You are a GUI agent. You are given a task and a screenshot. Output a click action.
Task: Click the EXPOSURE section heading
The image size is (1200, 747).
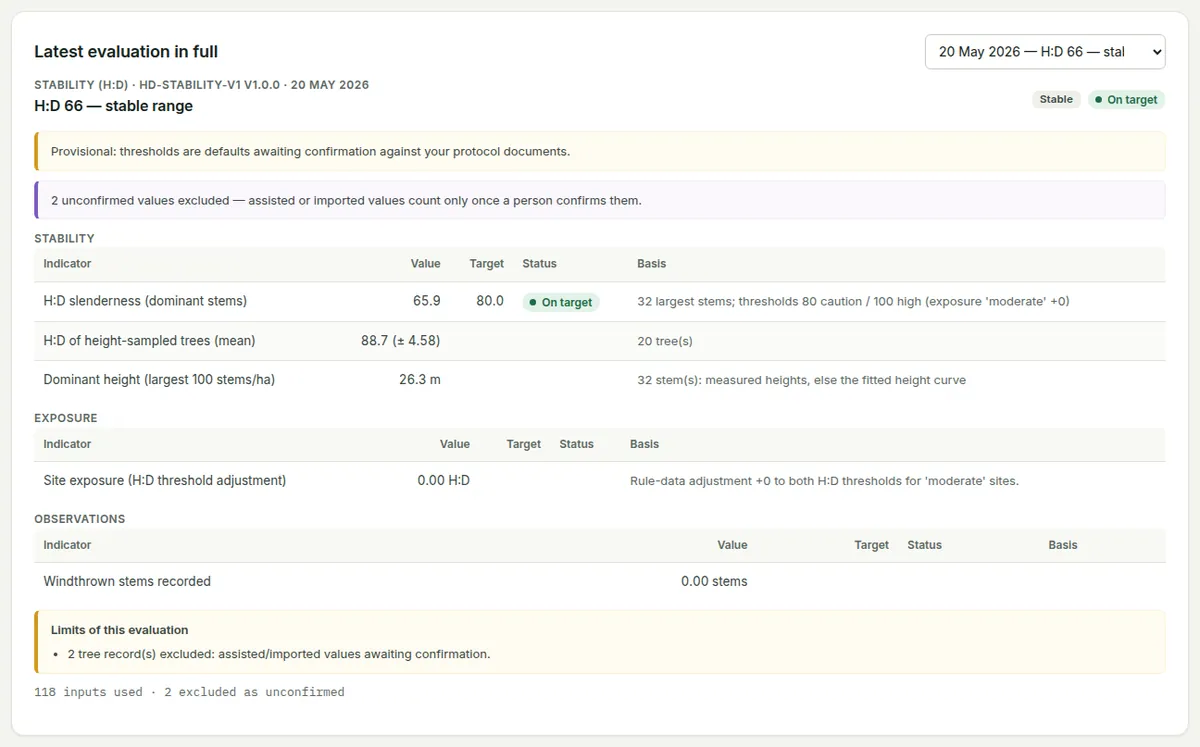point(66,418)
